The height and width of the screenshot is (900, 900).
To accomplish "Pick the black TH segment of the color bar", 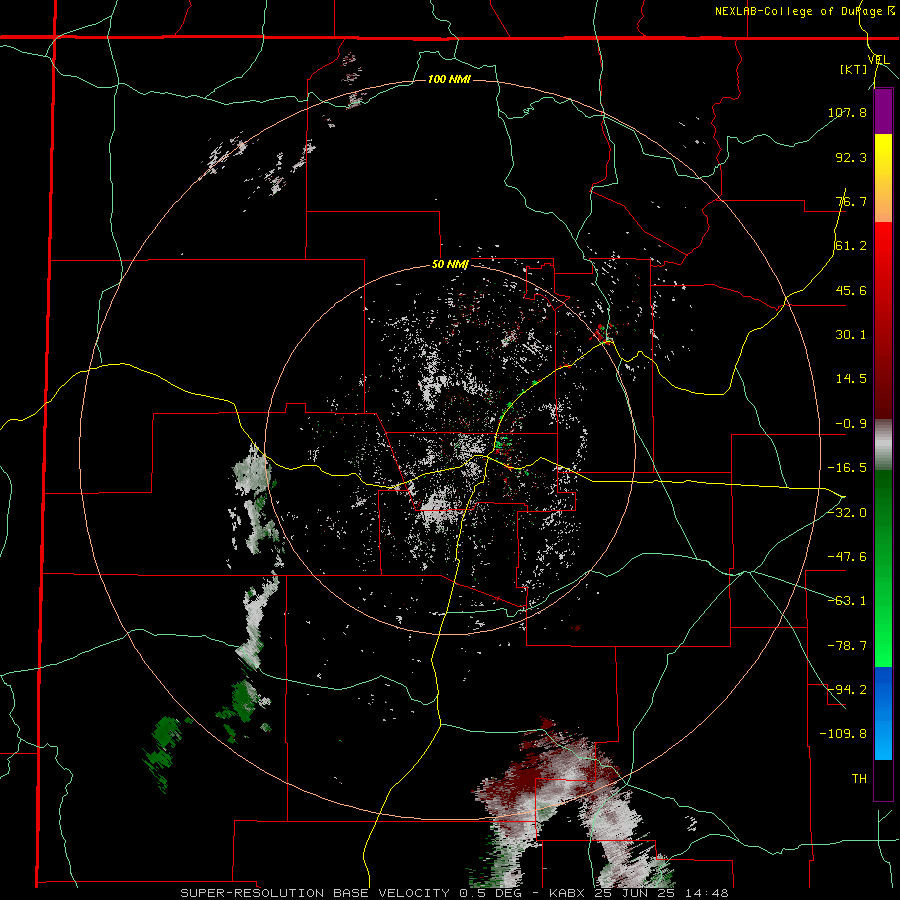I will pos(883,779).
